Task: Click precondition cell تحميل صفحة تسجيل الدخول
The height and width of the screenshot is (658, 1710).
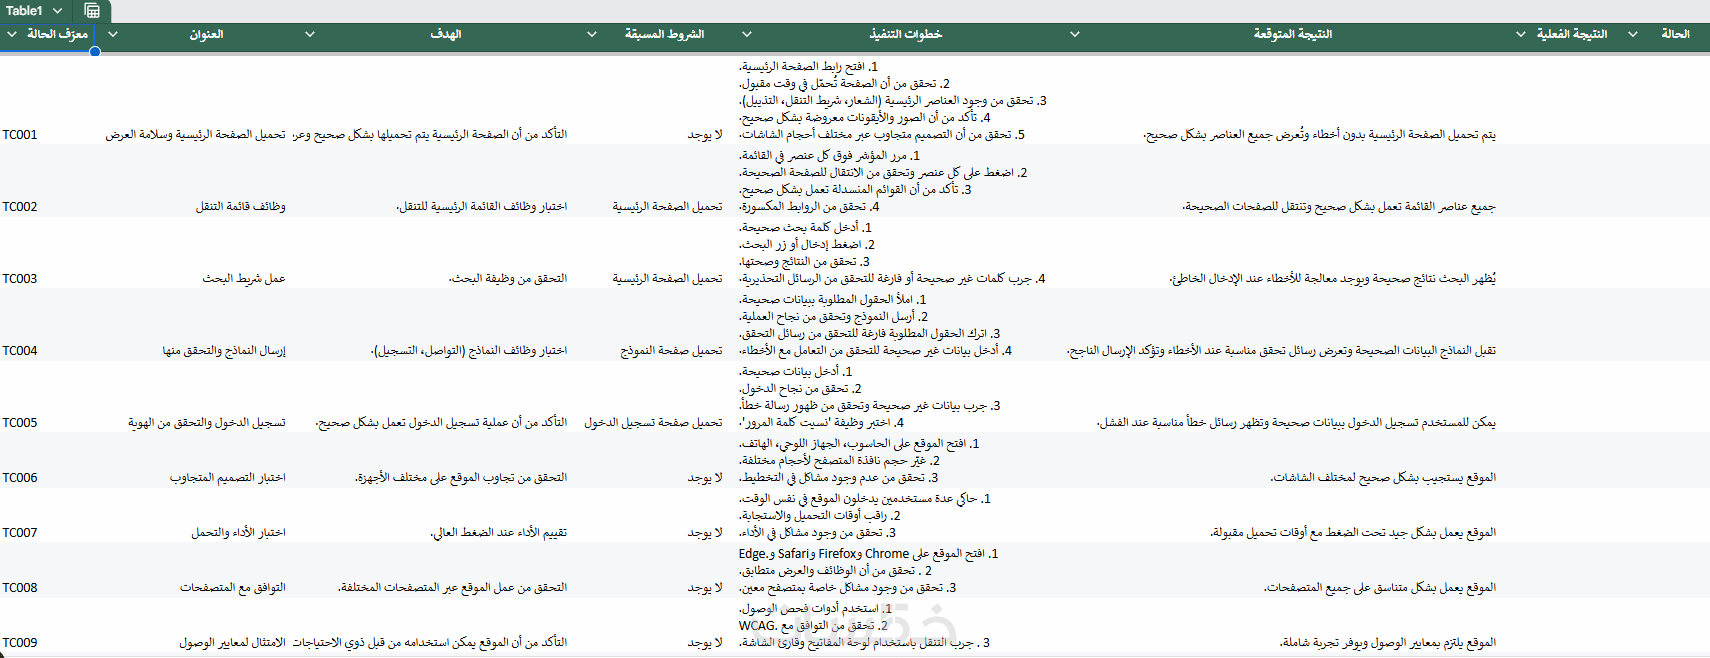Action: click(x=653, y=423)
